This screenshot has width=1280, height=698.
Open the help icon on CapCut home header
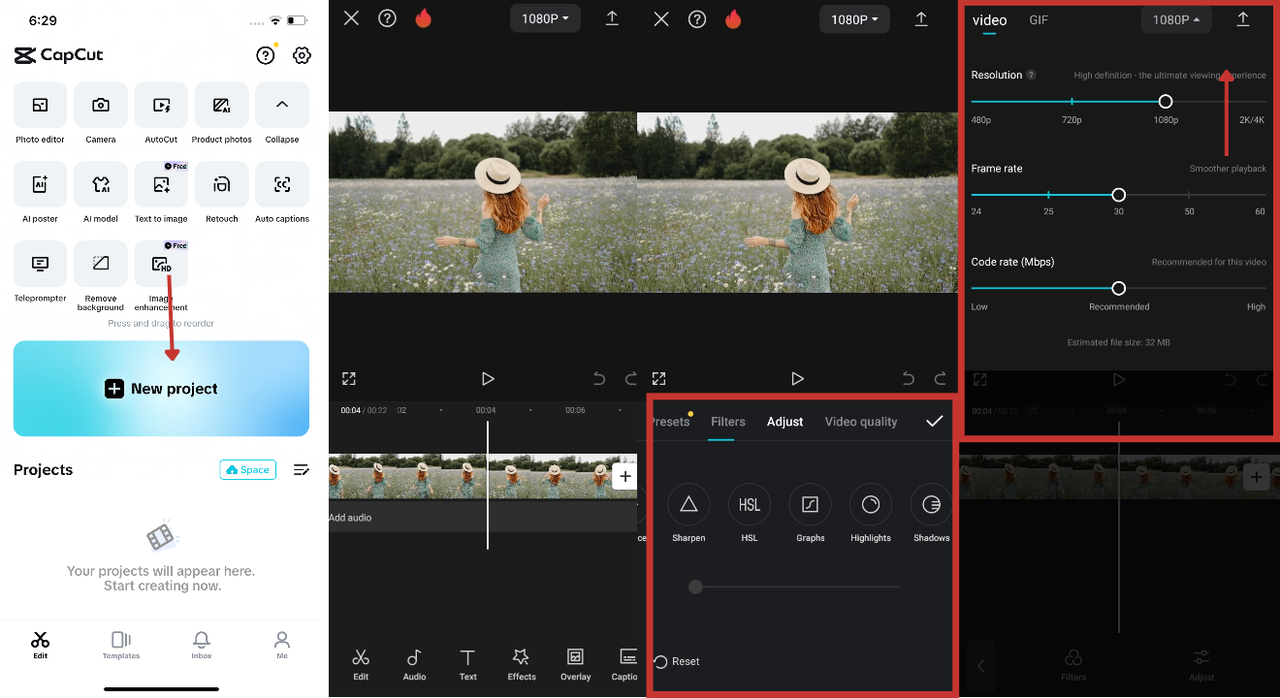pos(265,56)
